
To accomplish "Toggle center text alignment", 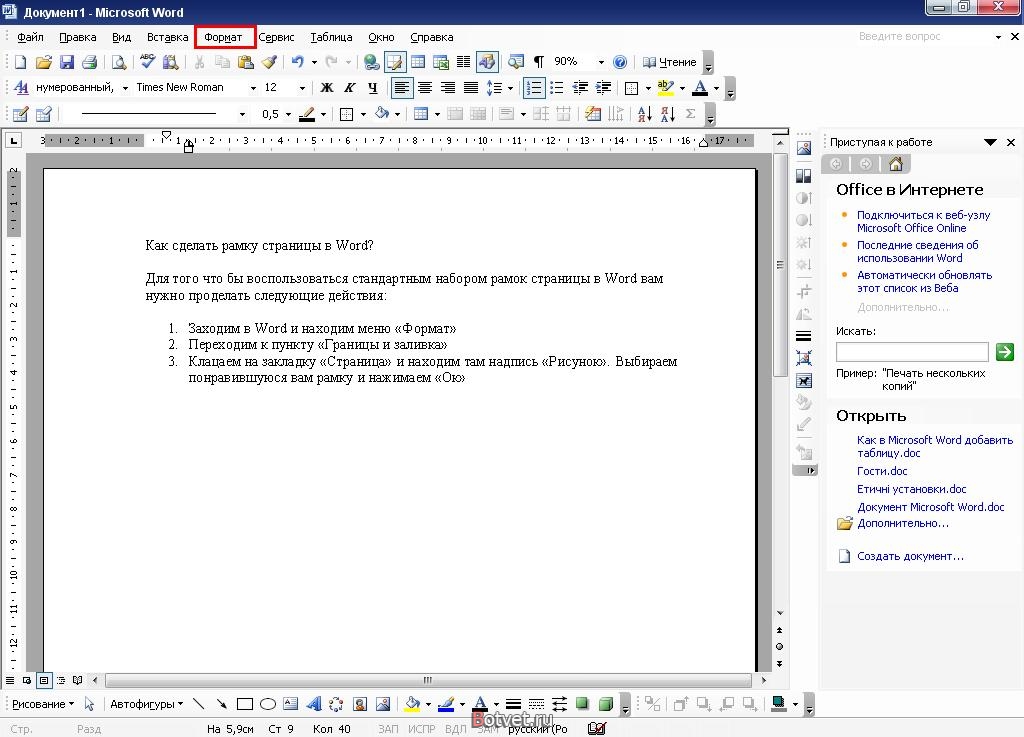I will pos(425,87).
